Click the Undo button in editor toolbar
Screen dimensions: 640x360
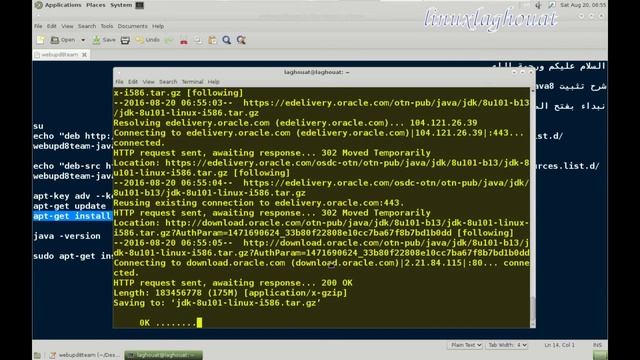click(148, 40)
